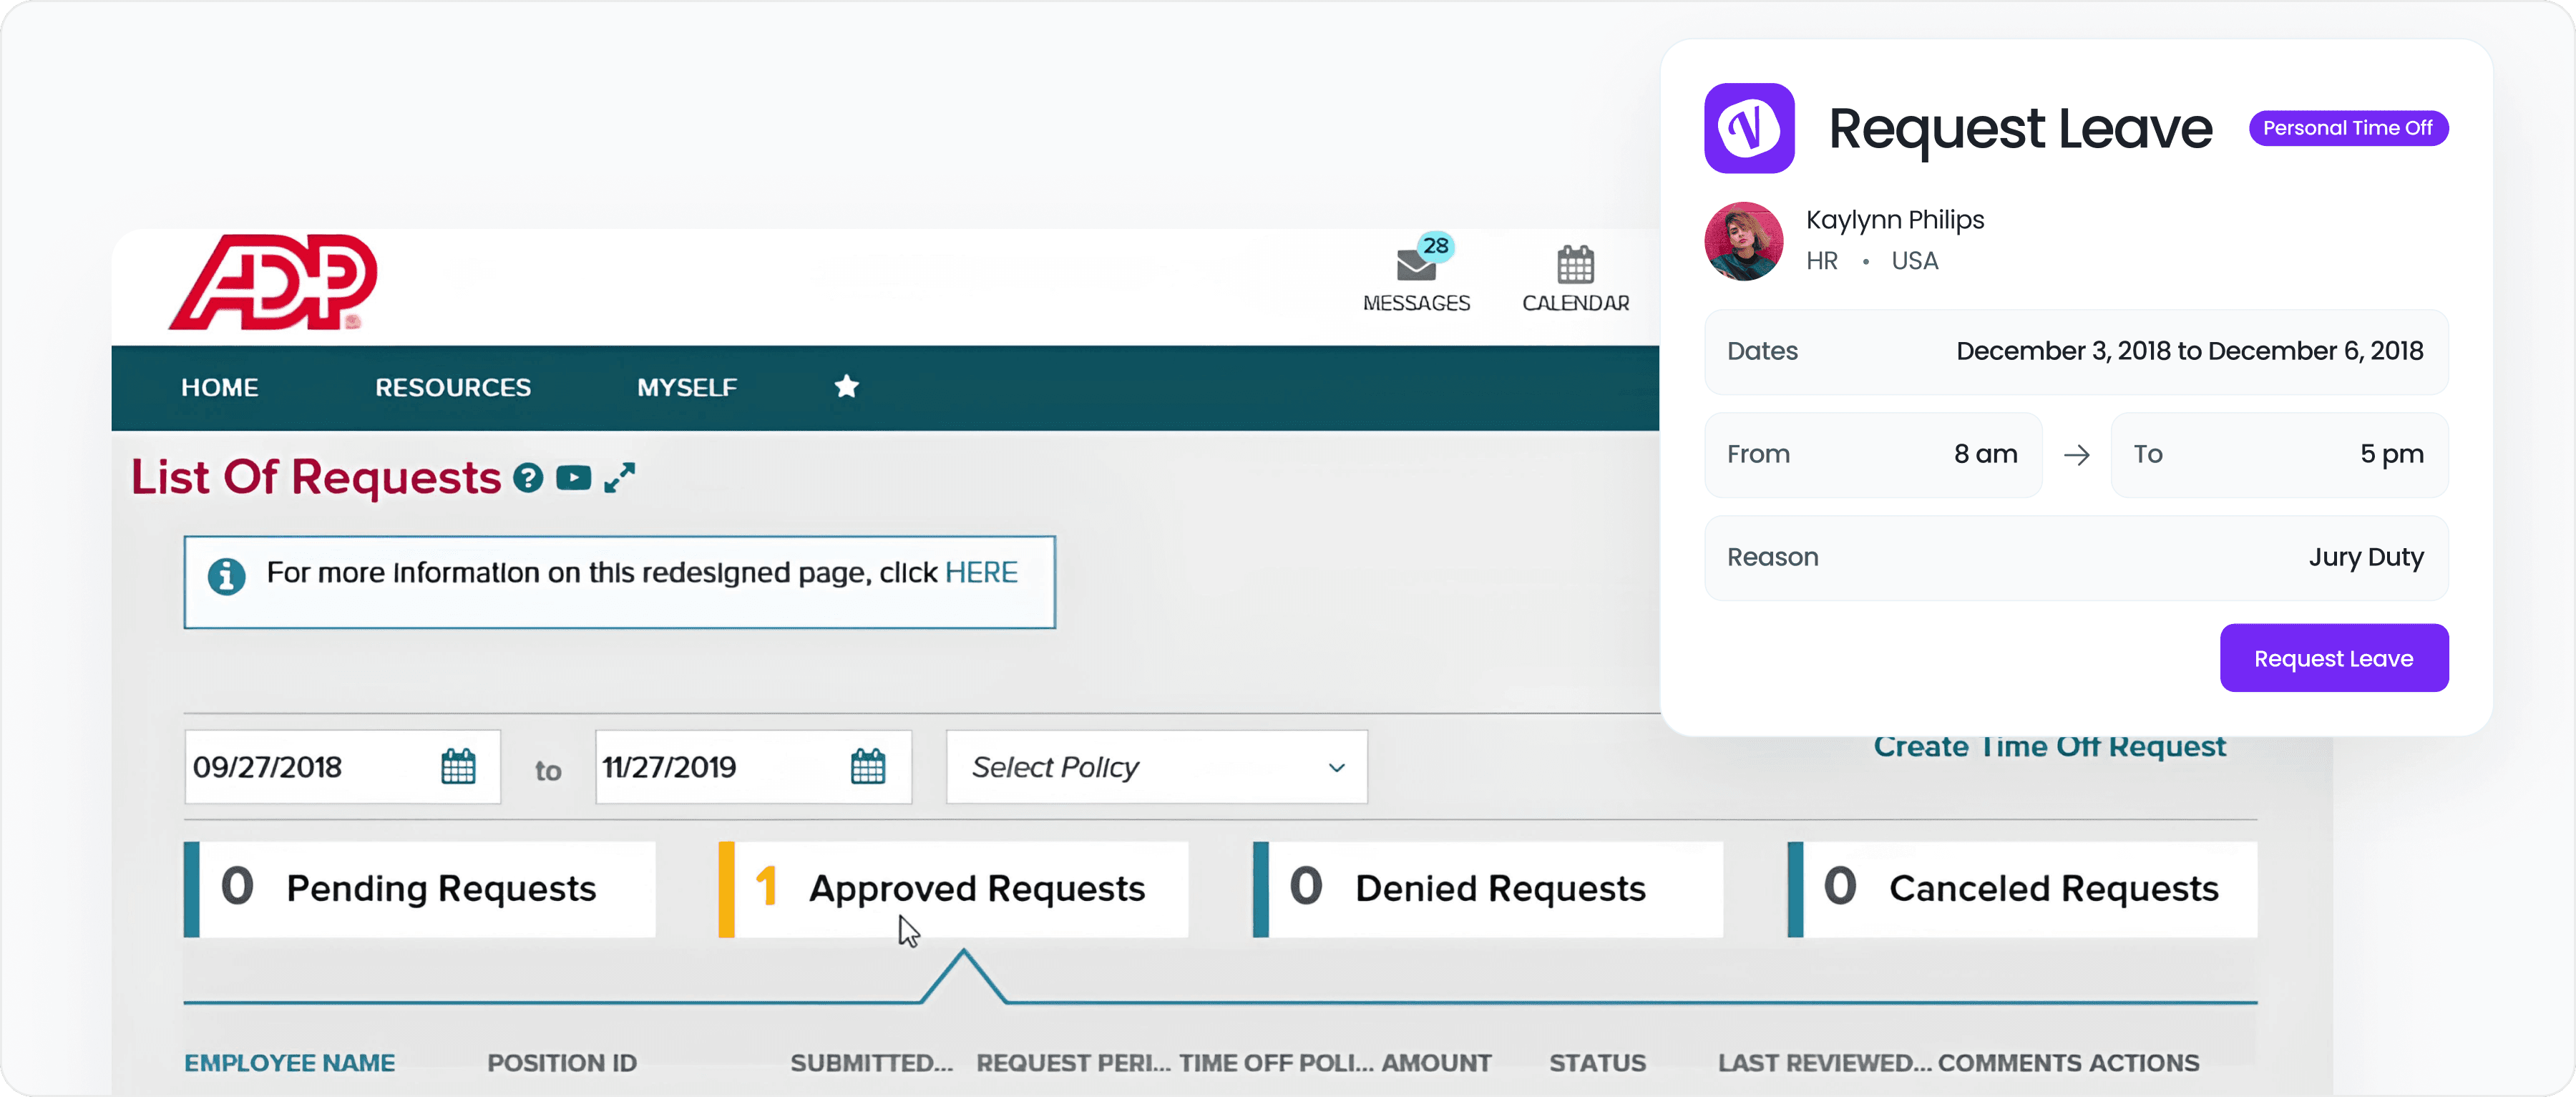Click the purple Request Leave button

2333,658
